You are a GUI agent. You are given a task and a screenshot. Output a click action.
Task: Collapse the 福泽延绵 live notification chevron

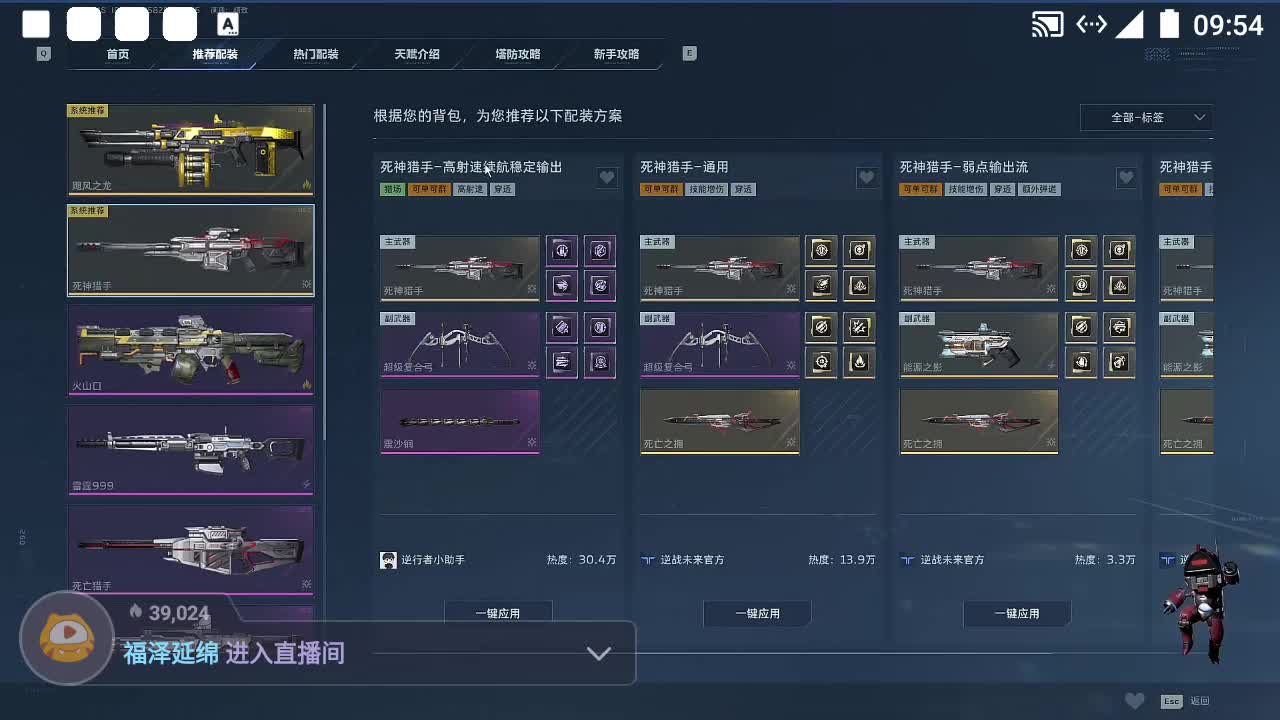[x=598, y=653]
